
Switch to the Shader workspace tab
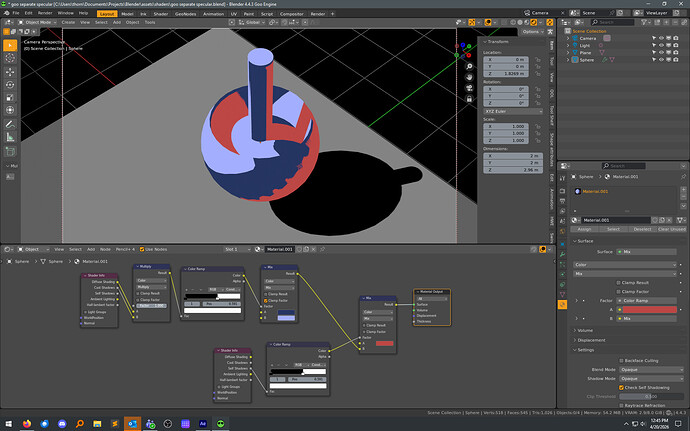161,14
